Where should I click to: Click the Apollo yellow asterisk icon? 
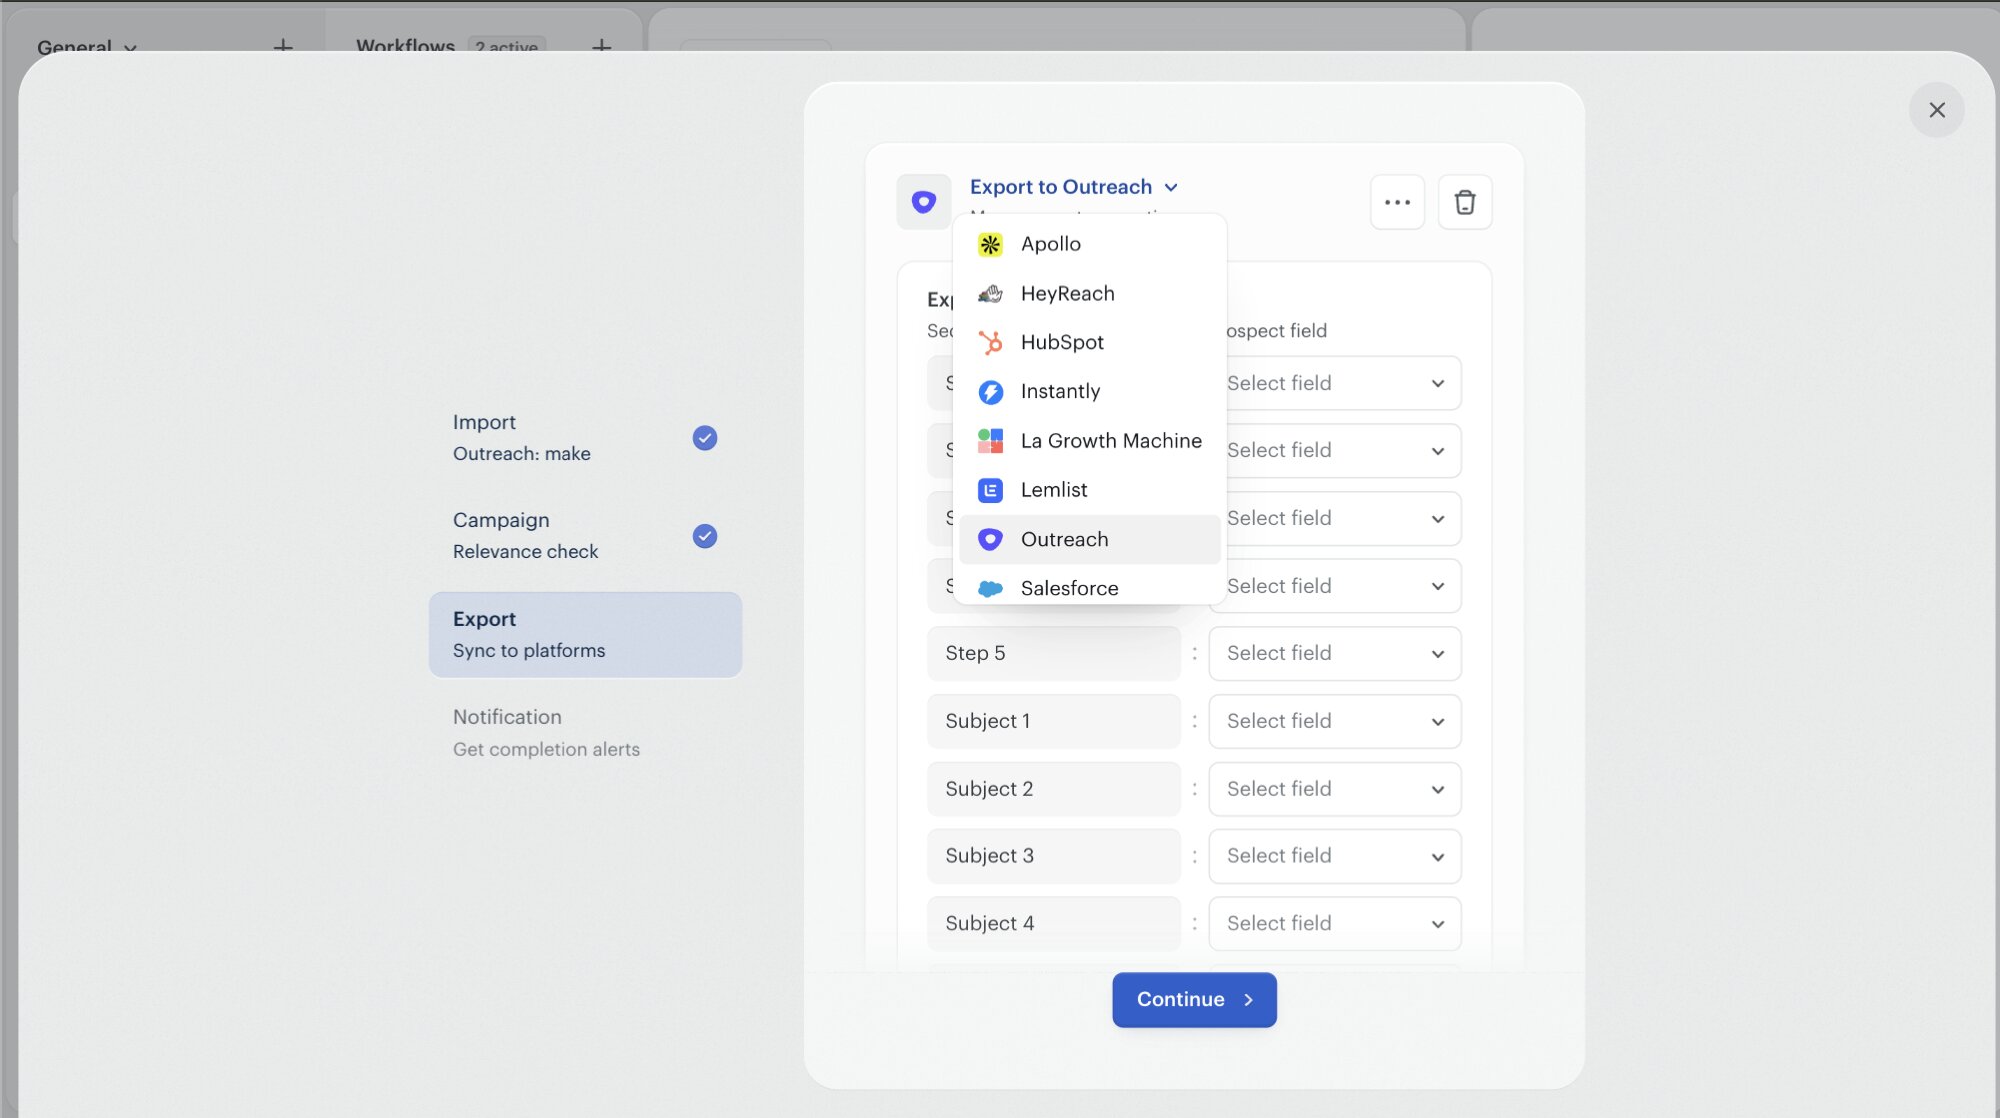click(990, 244)
